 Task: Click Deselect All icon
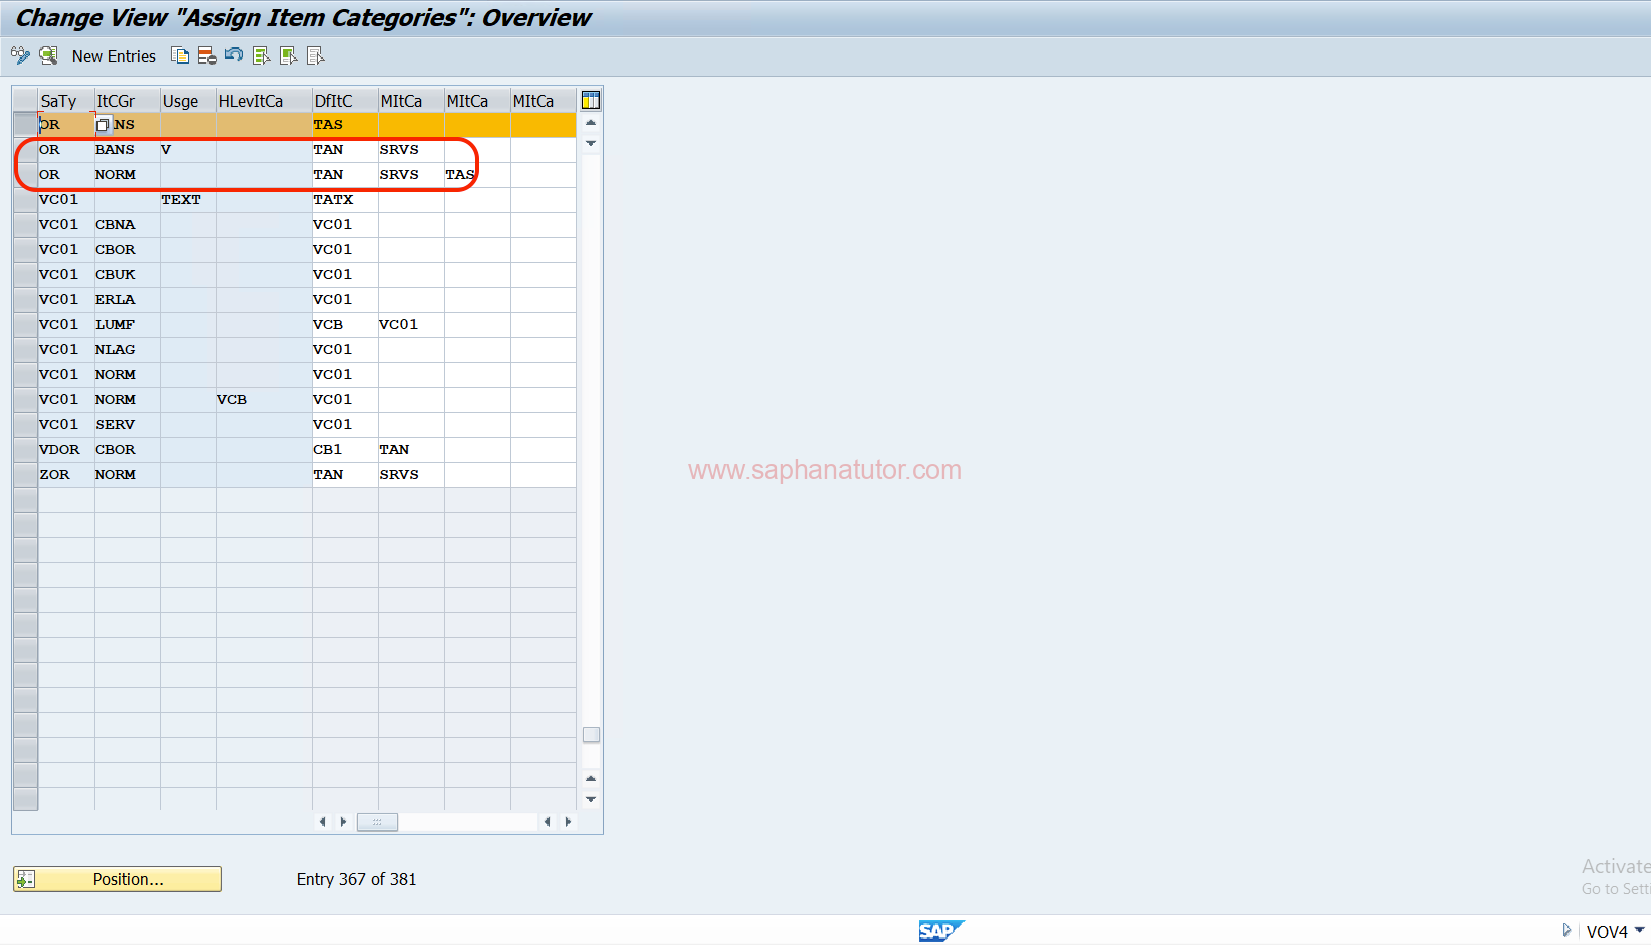pyautogui.click(x=315, y=56)
